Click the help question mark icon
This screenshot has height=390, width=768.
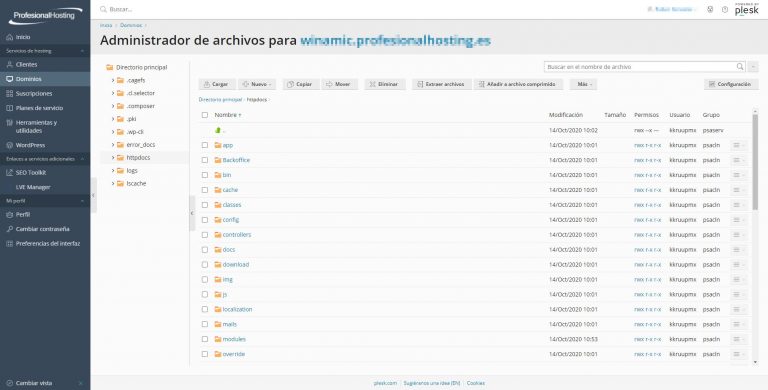coord(725,9)
